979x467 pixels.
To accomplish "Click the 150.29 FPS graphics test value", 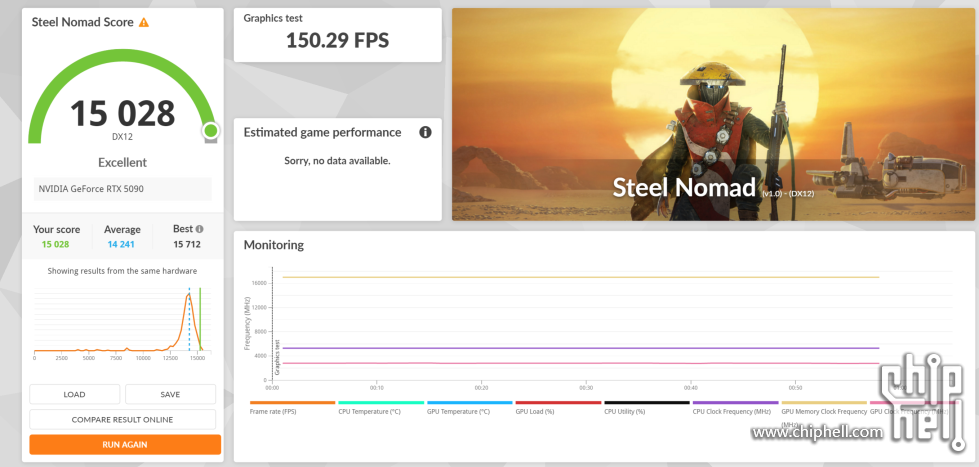I will 337,41.
